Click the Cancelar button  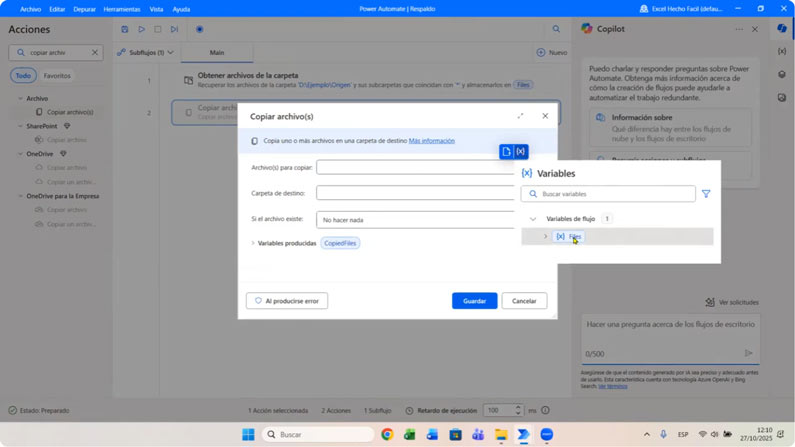[x=524, y=301]
